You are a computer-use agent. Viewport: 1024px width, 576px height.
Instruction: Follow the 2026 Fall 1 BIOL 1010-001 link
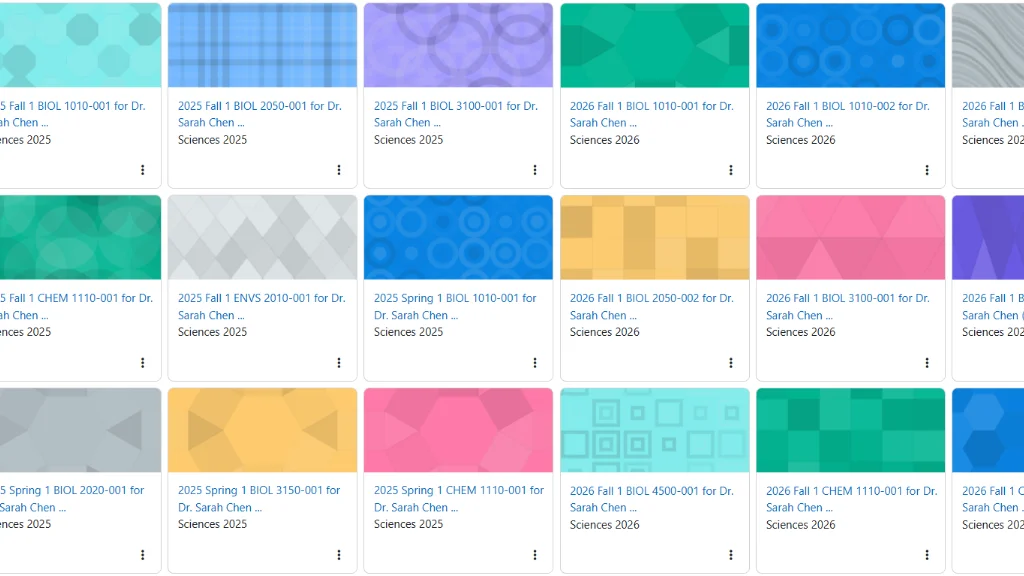[x=652, y=114]
